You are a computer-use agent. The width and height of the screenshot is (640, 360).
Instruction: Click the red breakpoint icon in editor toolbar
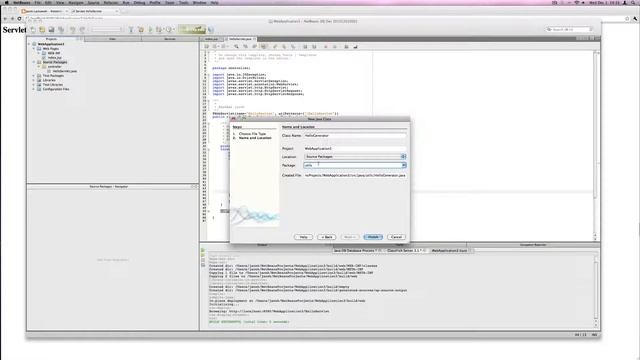[x=326, y=47]
